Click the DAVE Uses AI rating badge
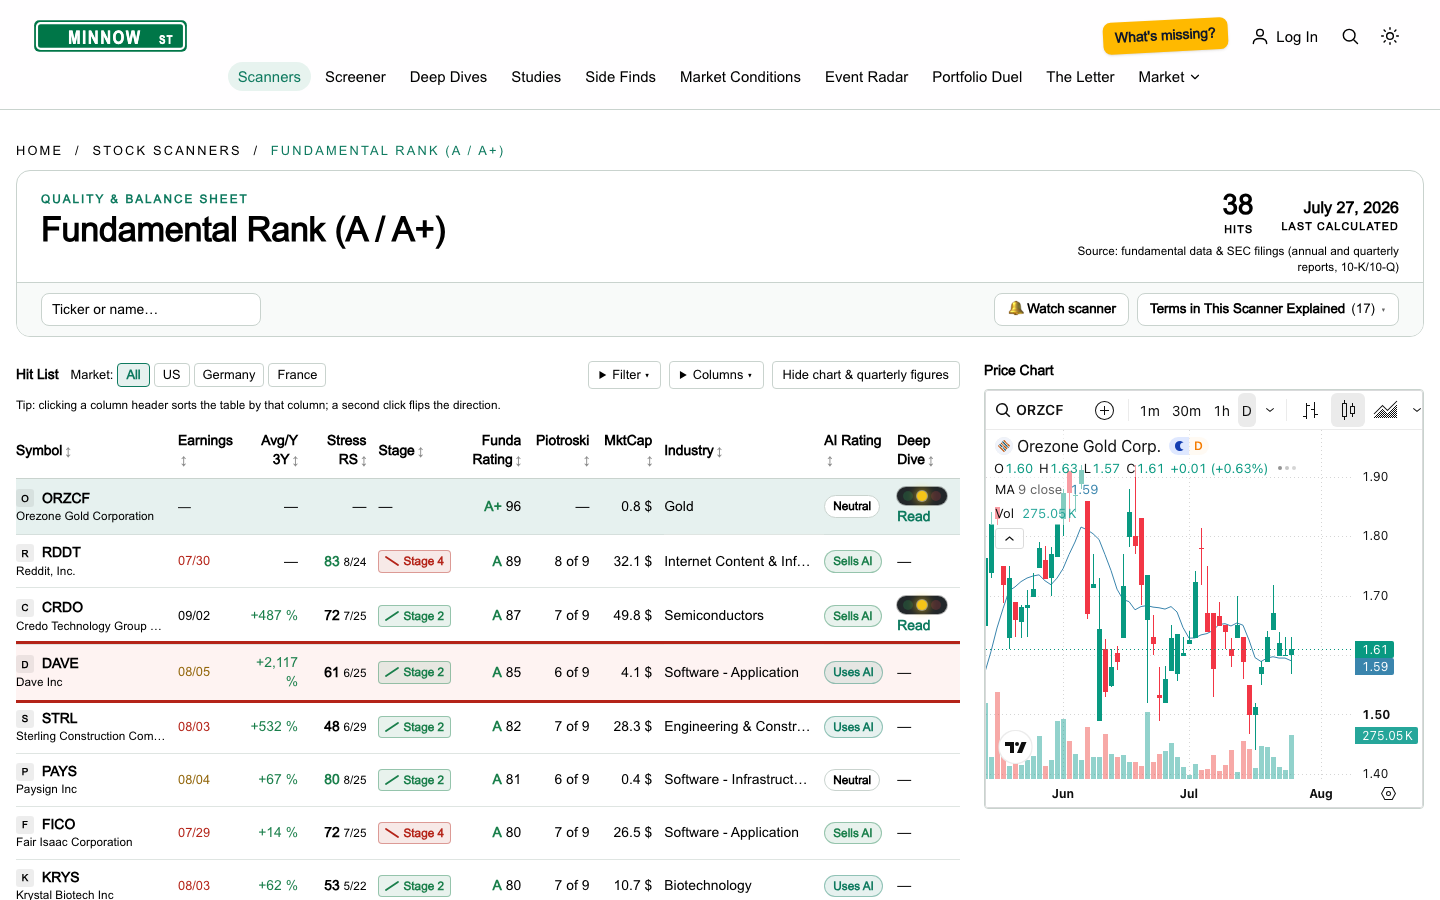 pyautogui.click(x=853, y=672)
